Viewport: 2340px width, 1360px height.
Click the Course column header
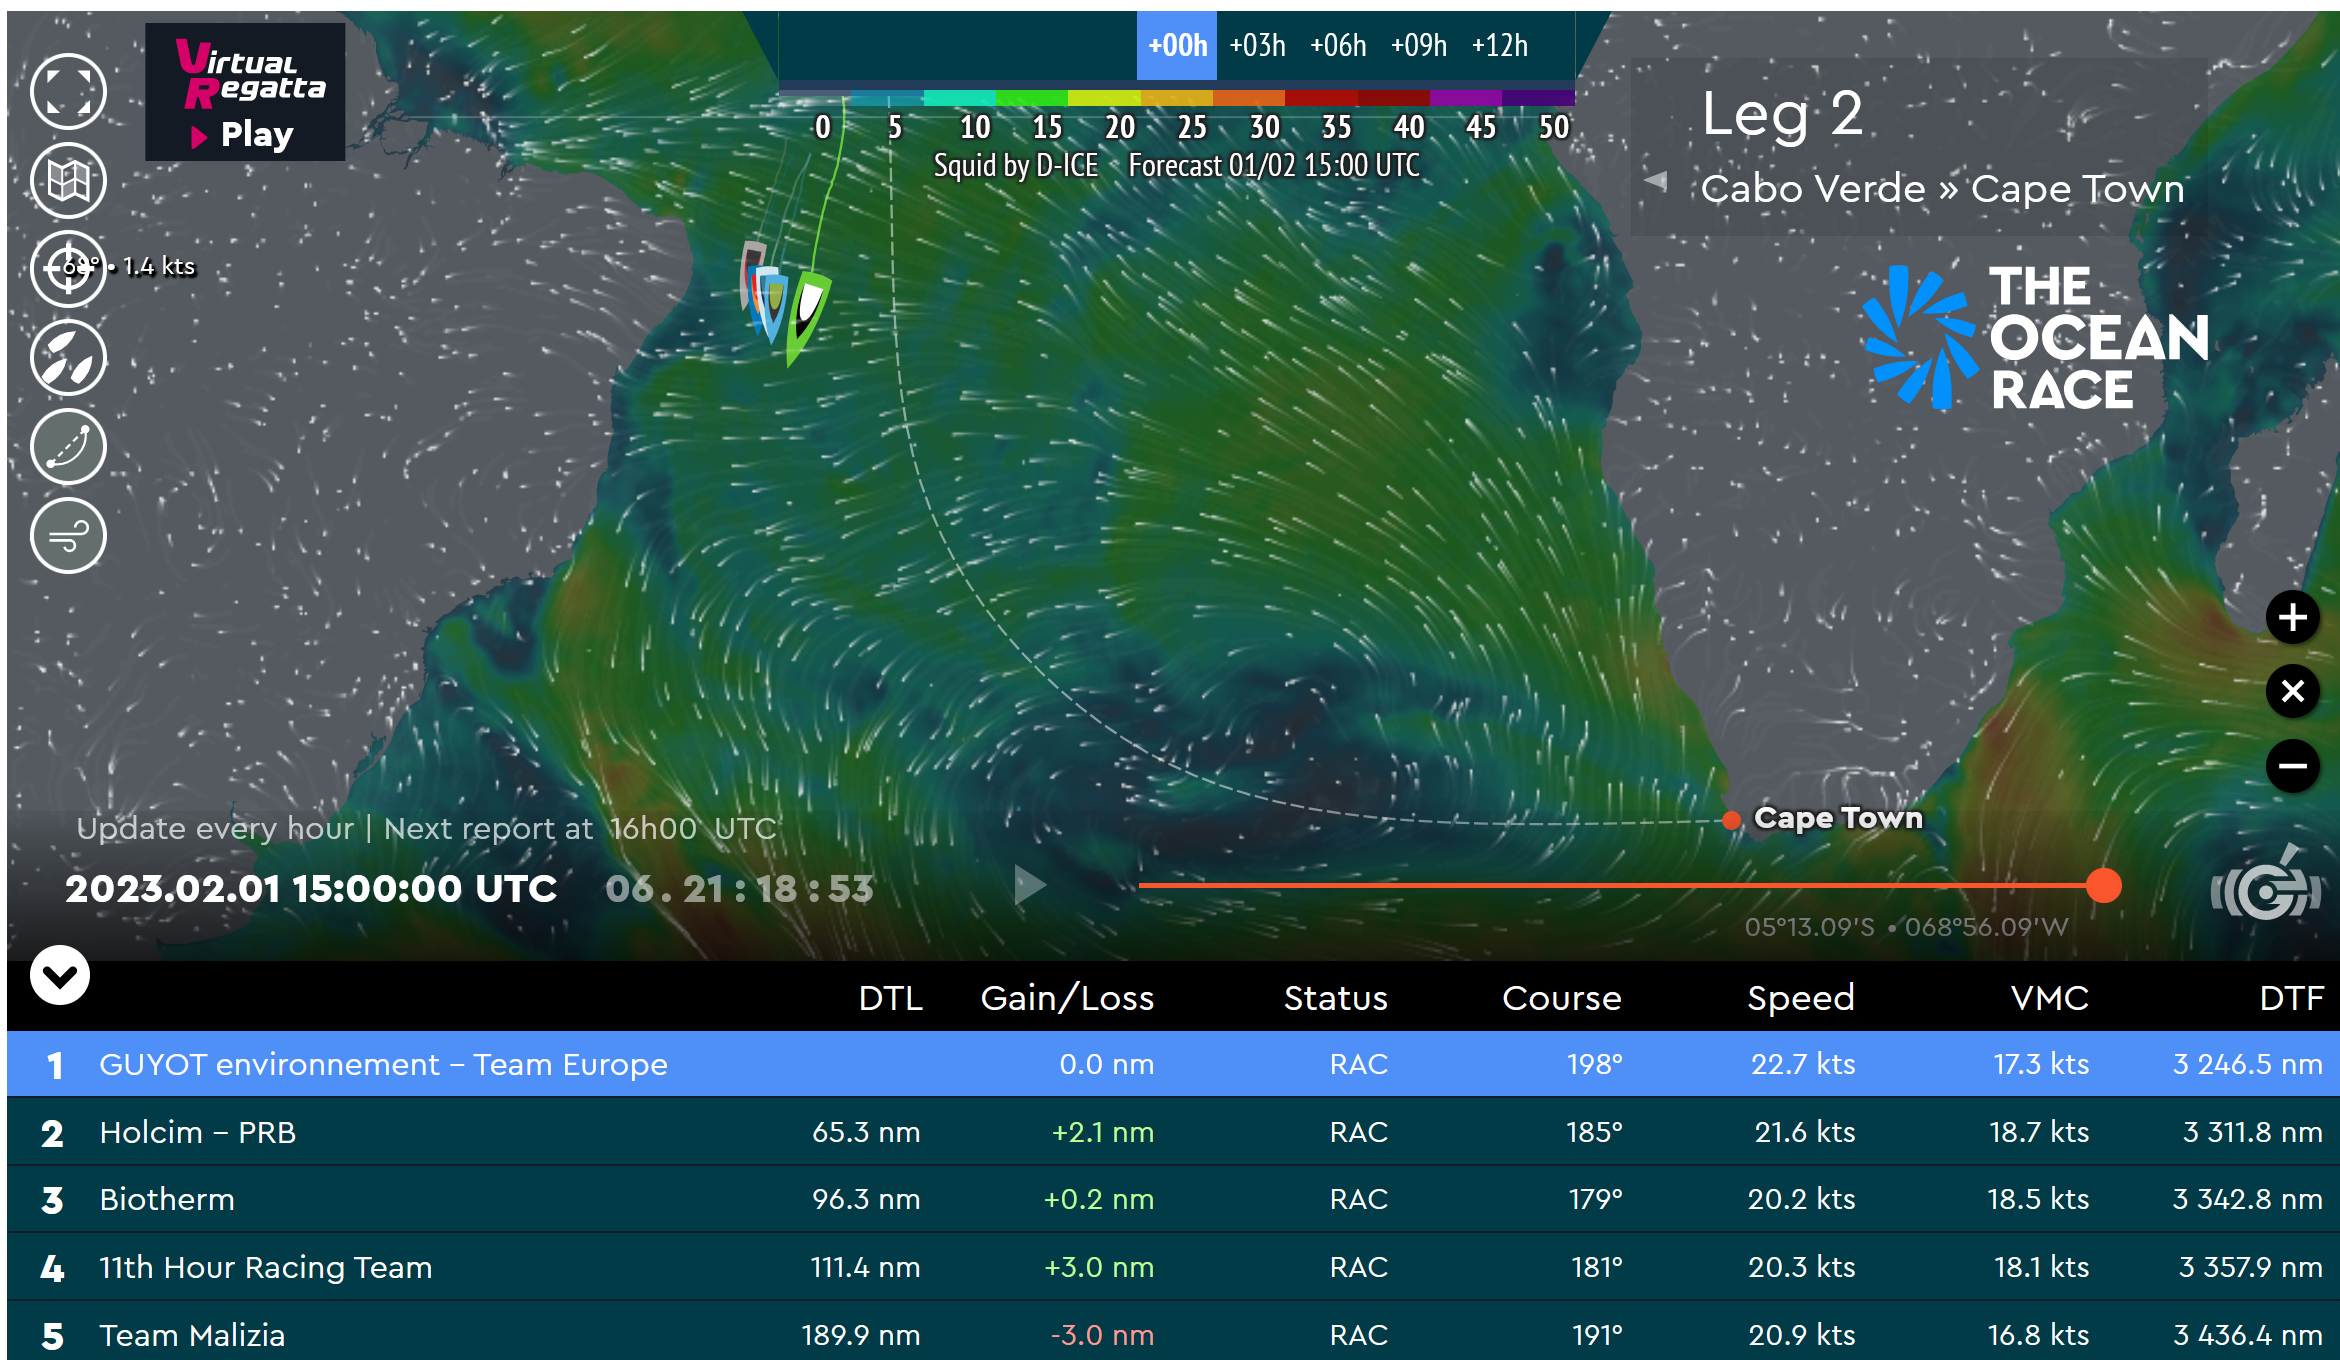click(1562, 998)
